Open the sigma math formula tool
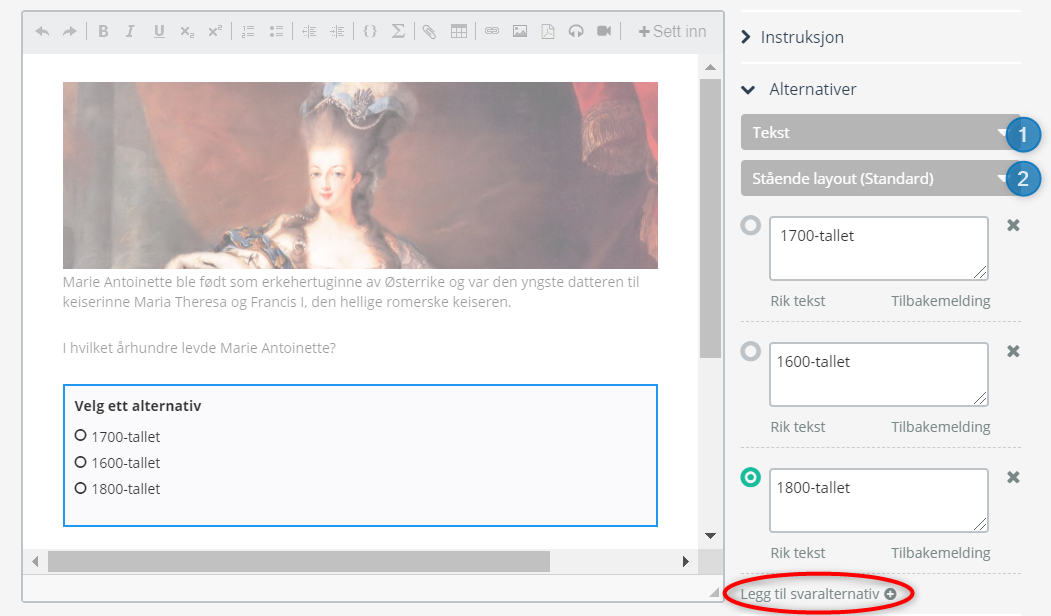This screenshot has width=1051, height=616. 398,32
